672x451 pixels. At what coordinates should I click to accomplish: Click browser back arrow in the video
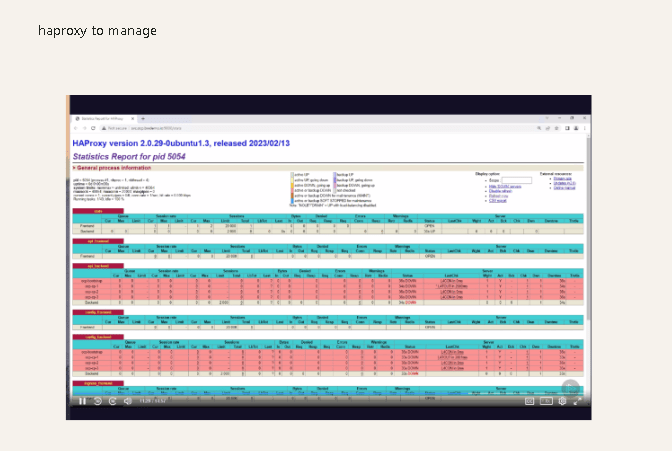(76, 128)
